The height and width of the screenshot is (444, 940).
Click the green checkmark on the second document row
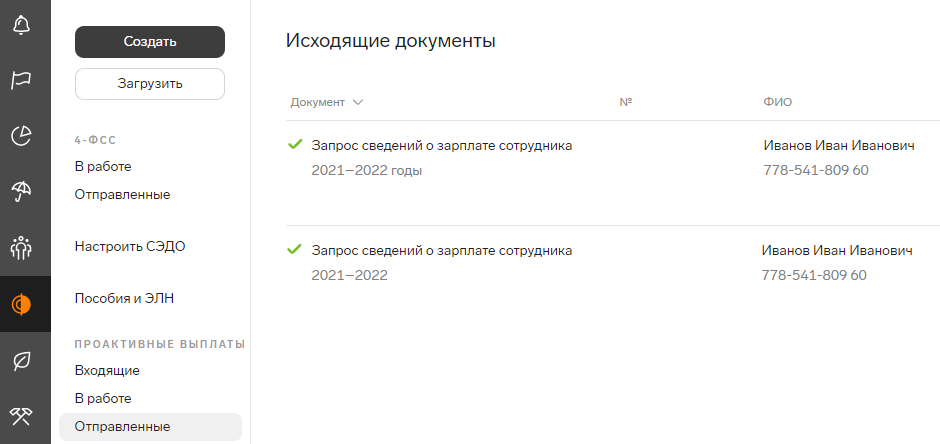click(295, 250)
